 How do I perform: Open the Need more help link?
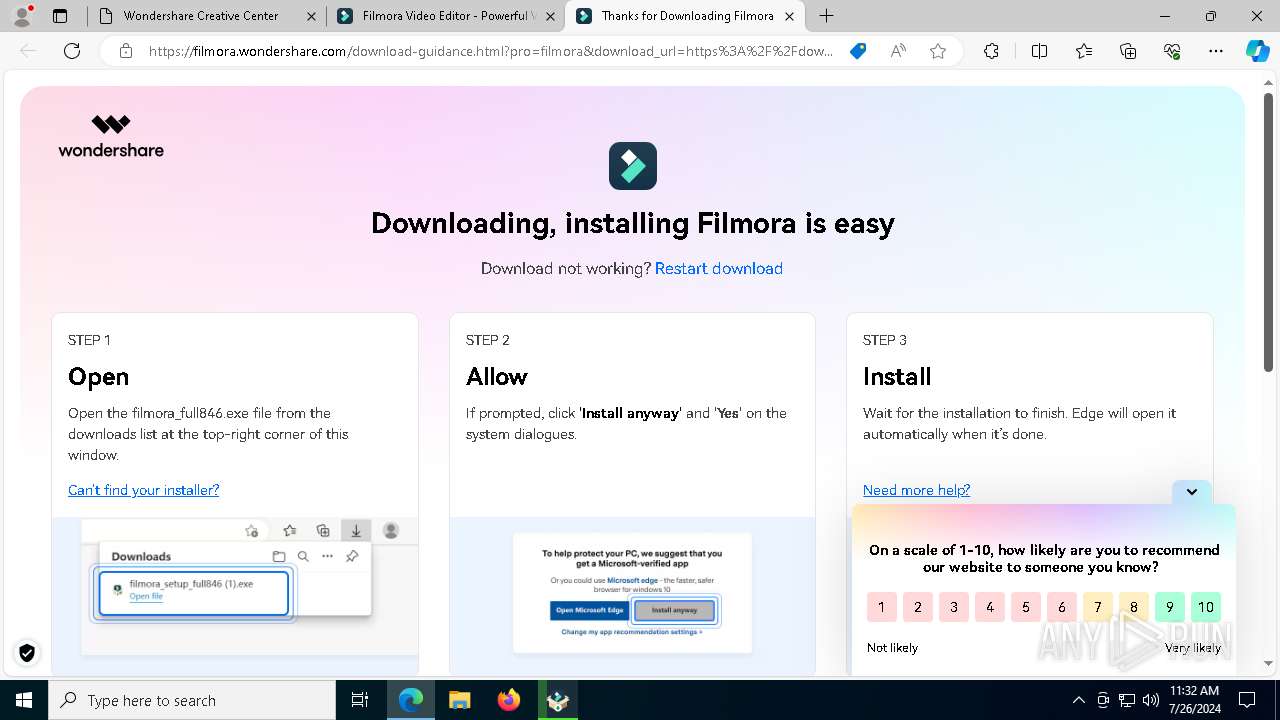click(x=916, y=490)
